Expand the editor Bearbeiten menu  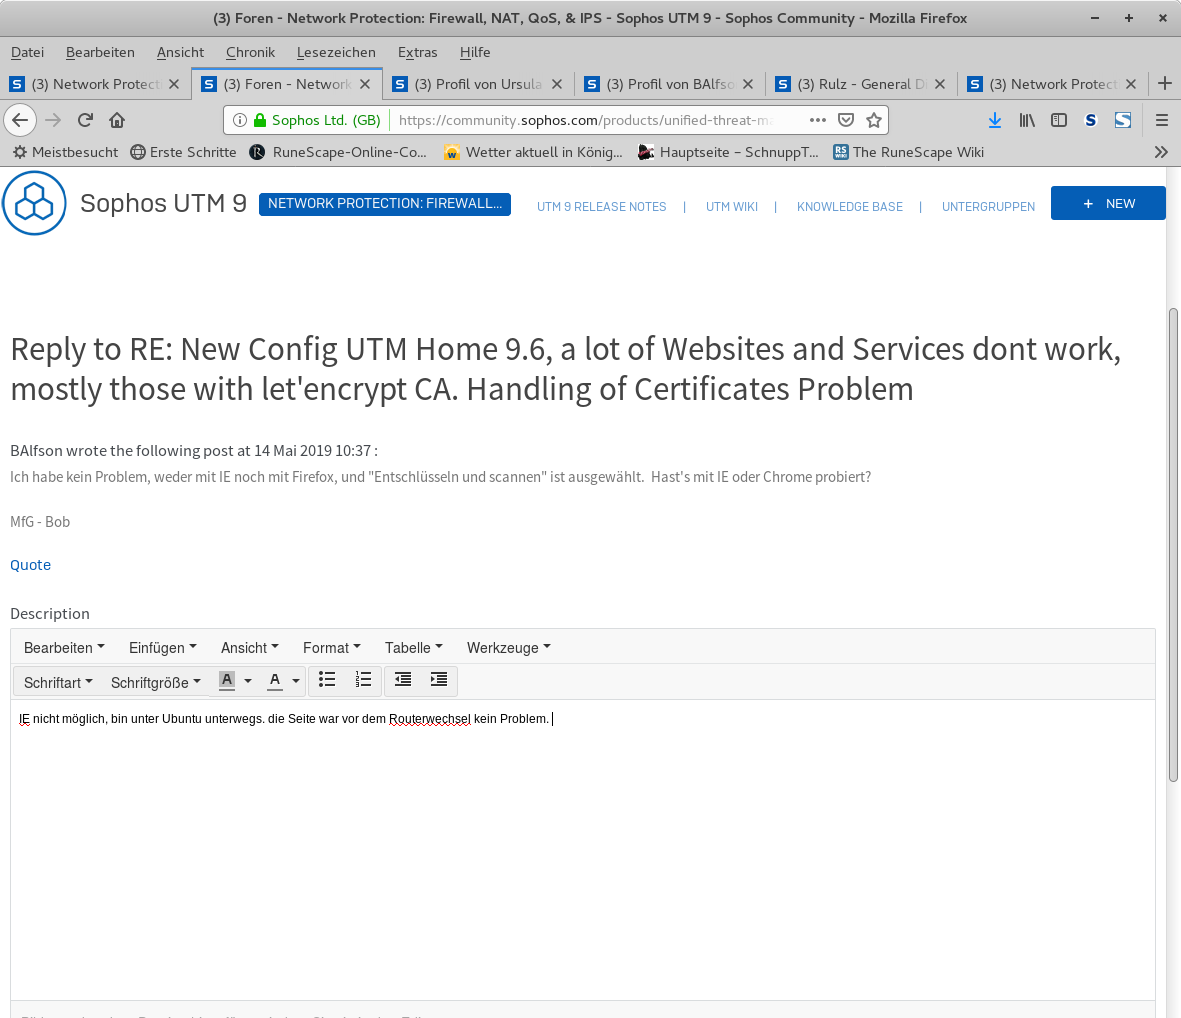tap(64, 648)
